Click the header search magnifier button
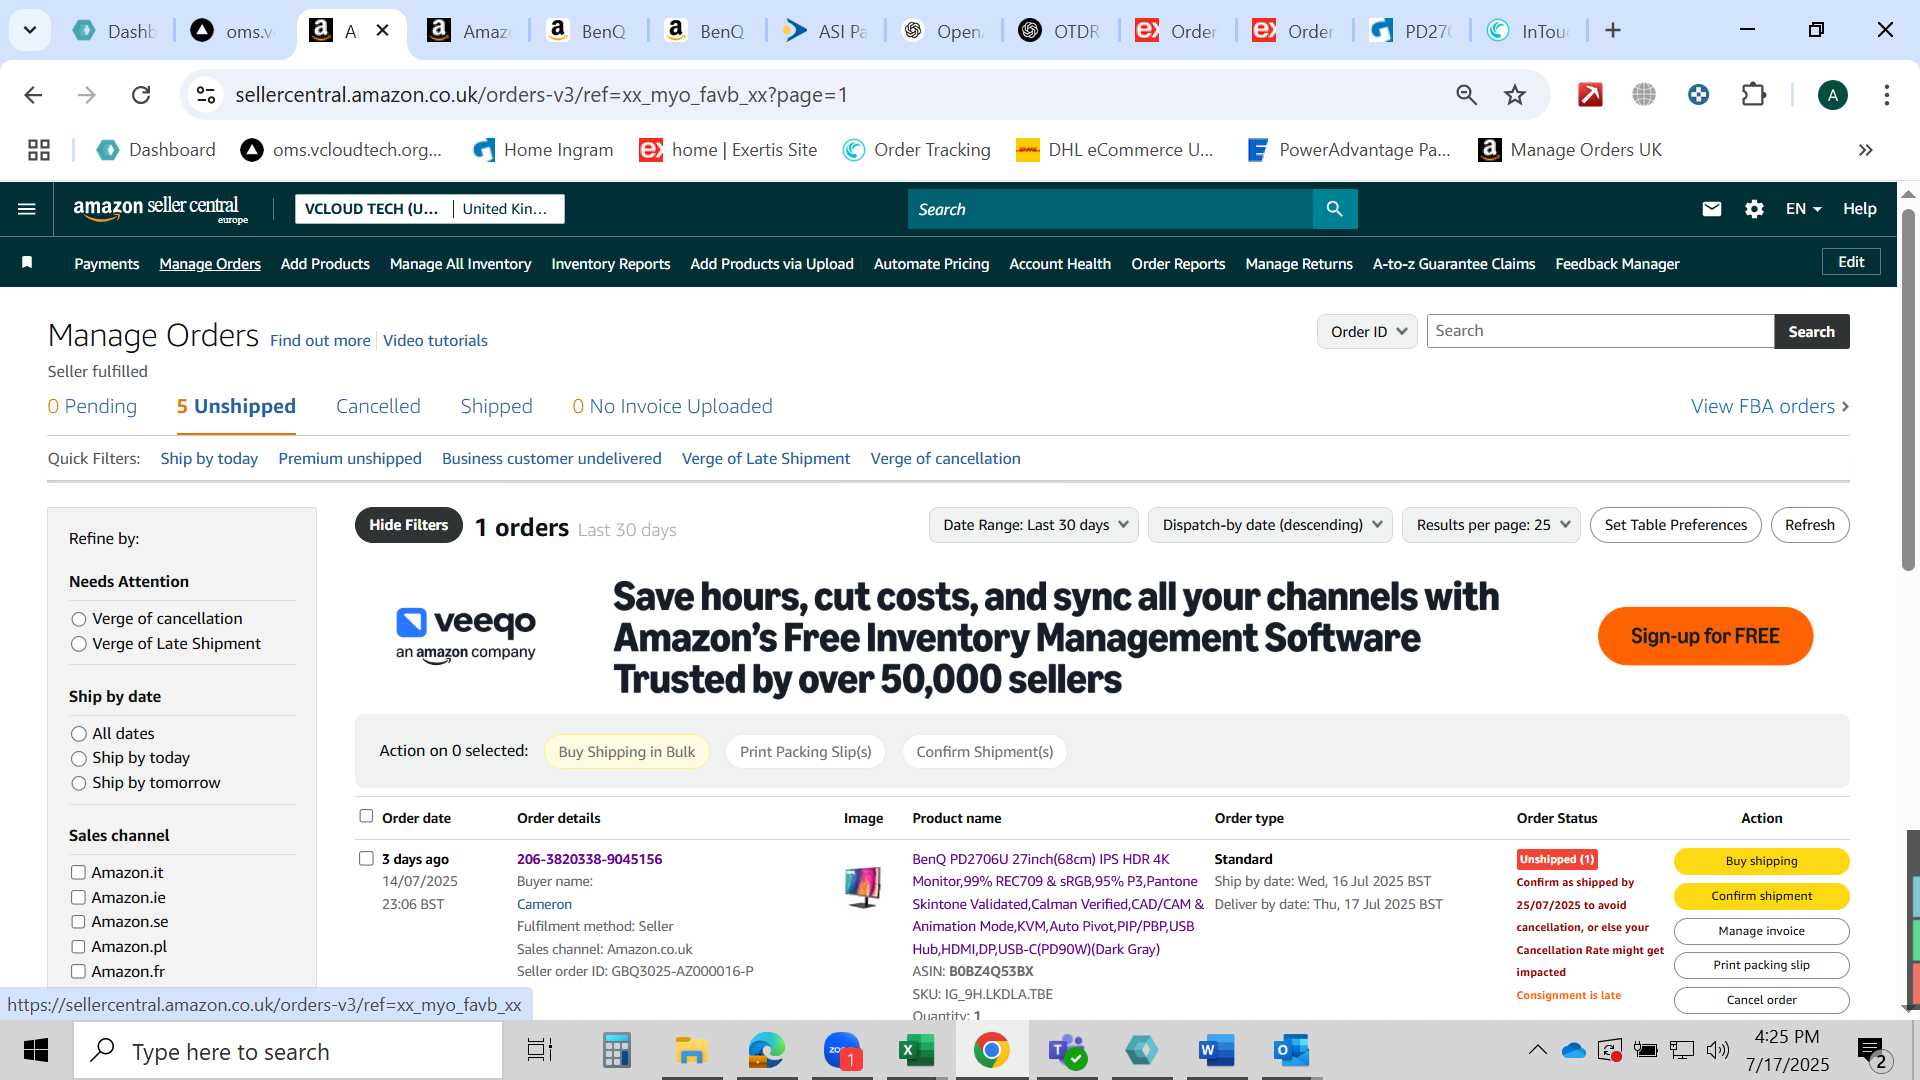 click(x=1334, y=209)
